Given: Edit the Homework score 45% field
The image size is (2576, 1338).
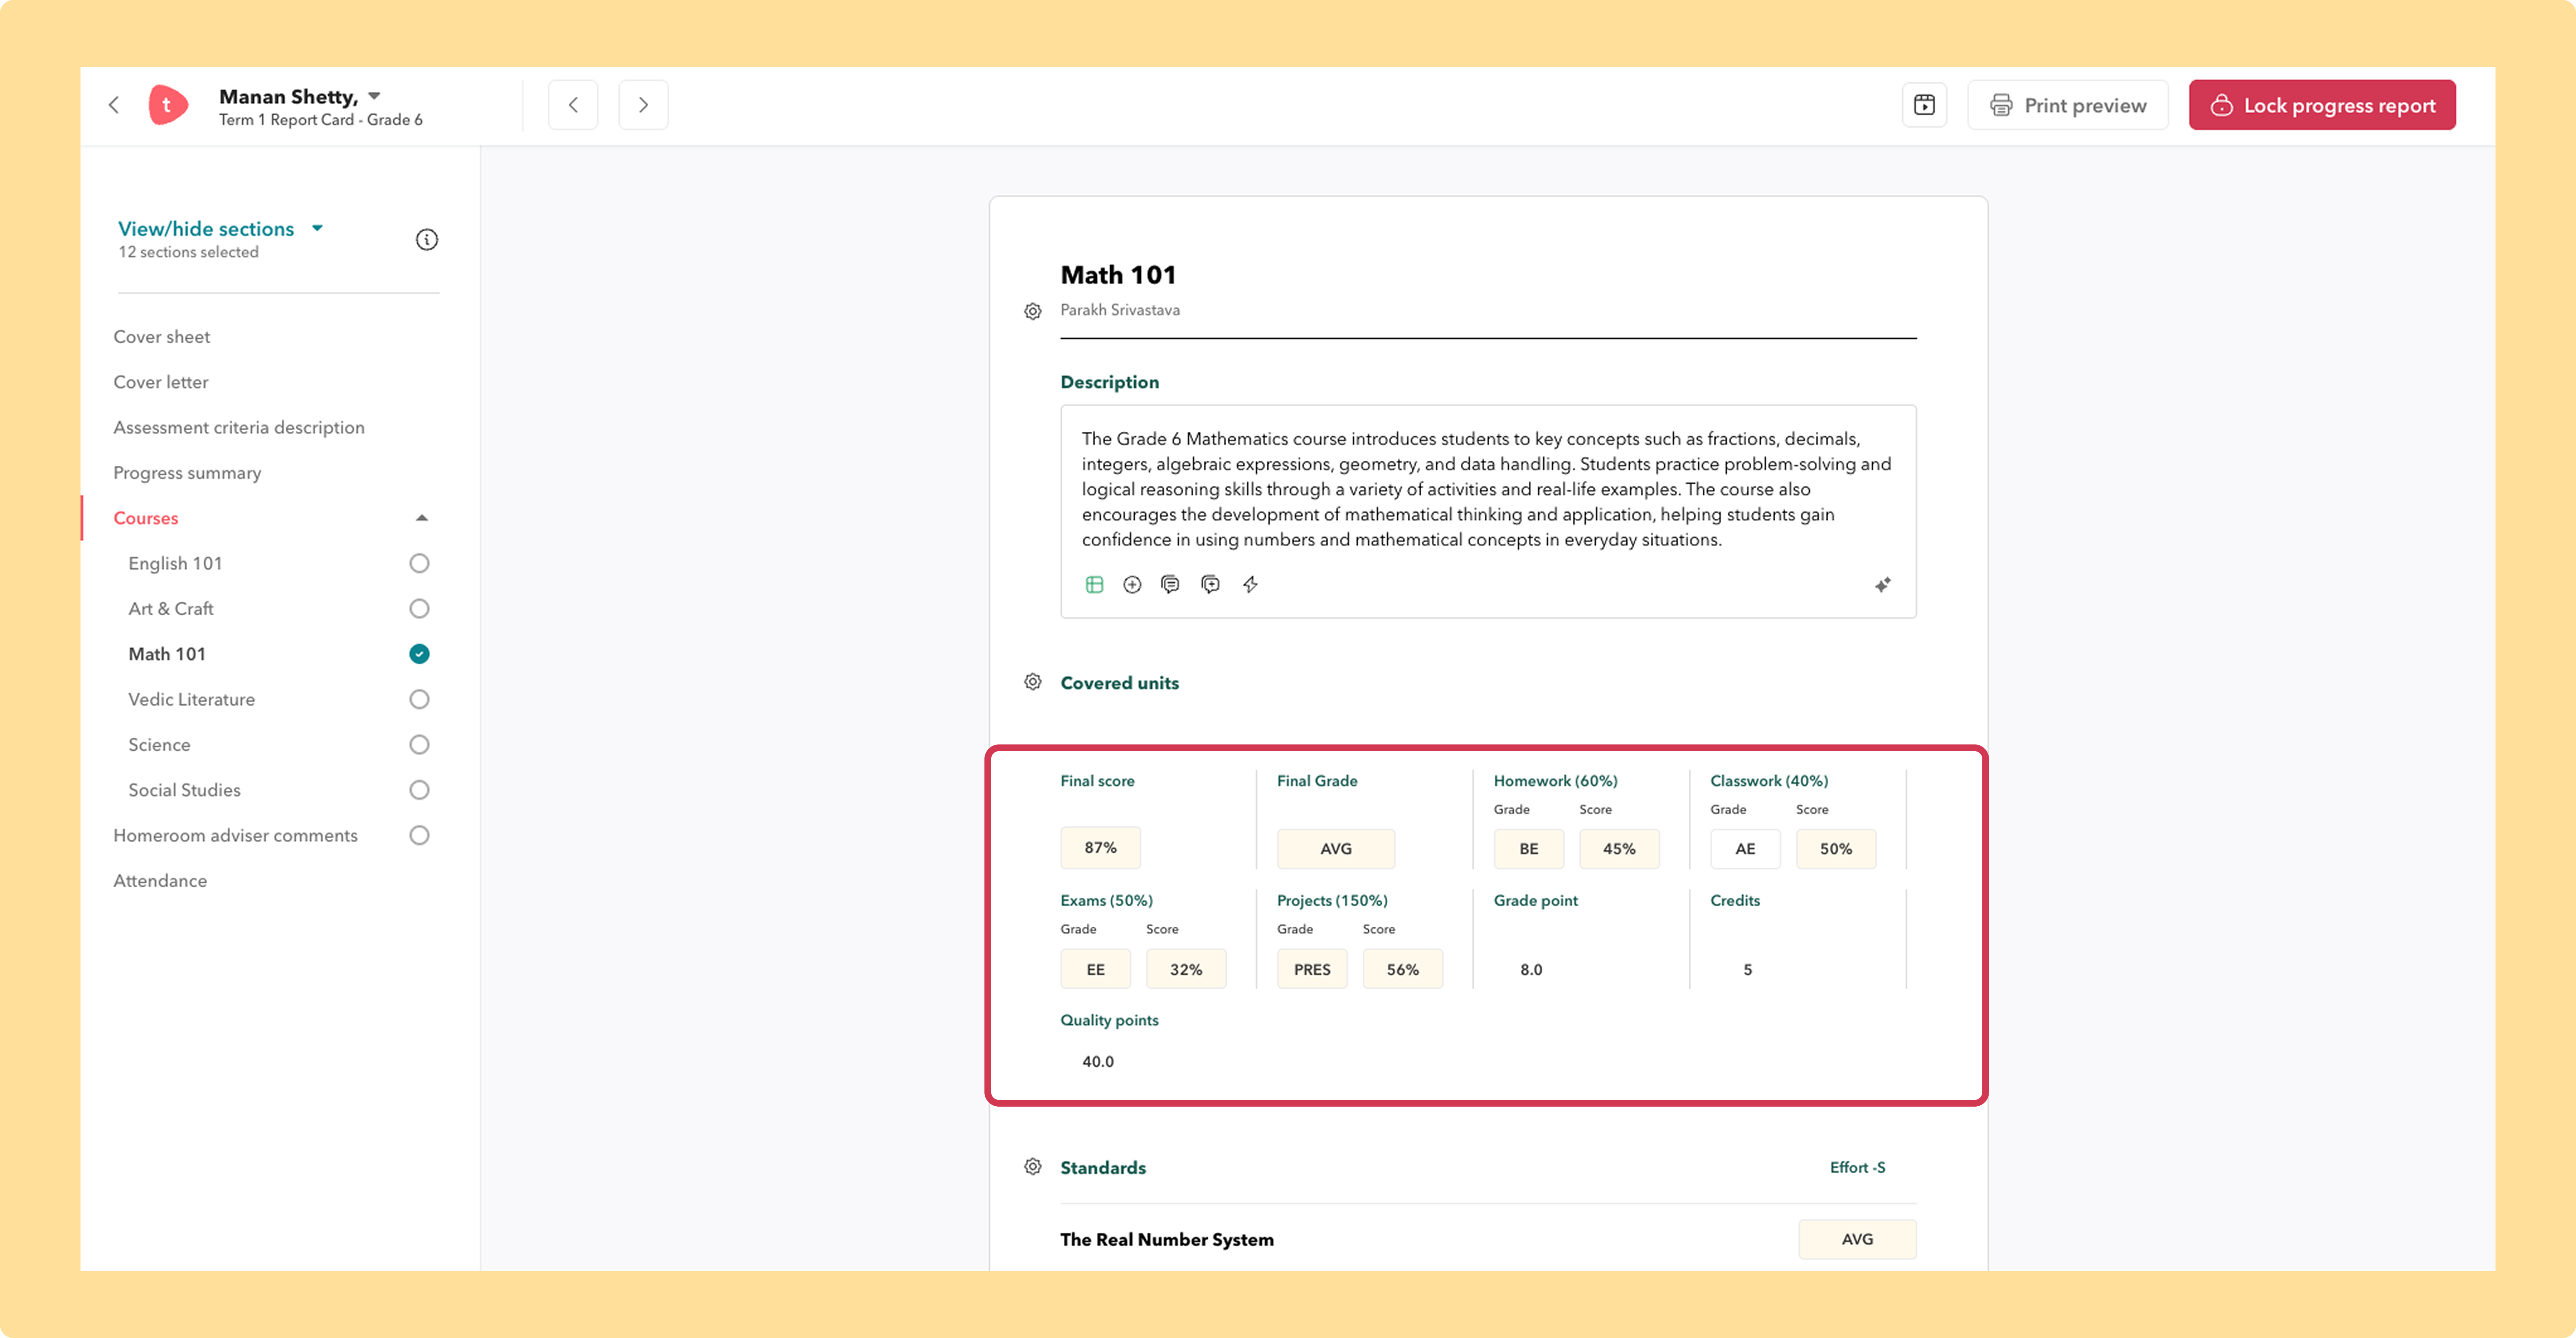Looking at the screenshot, I should tap(1620, 848).
